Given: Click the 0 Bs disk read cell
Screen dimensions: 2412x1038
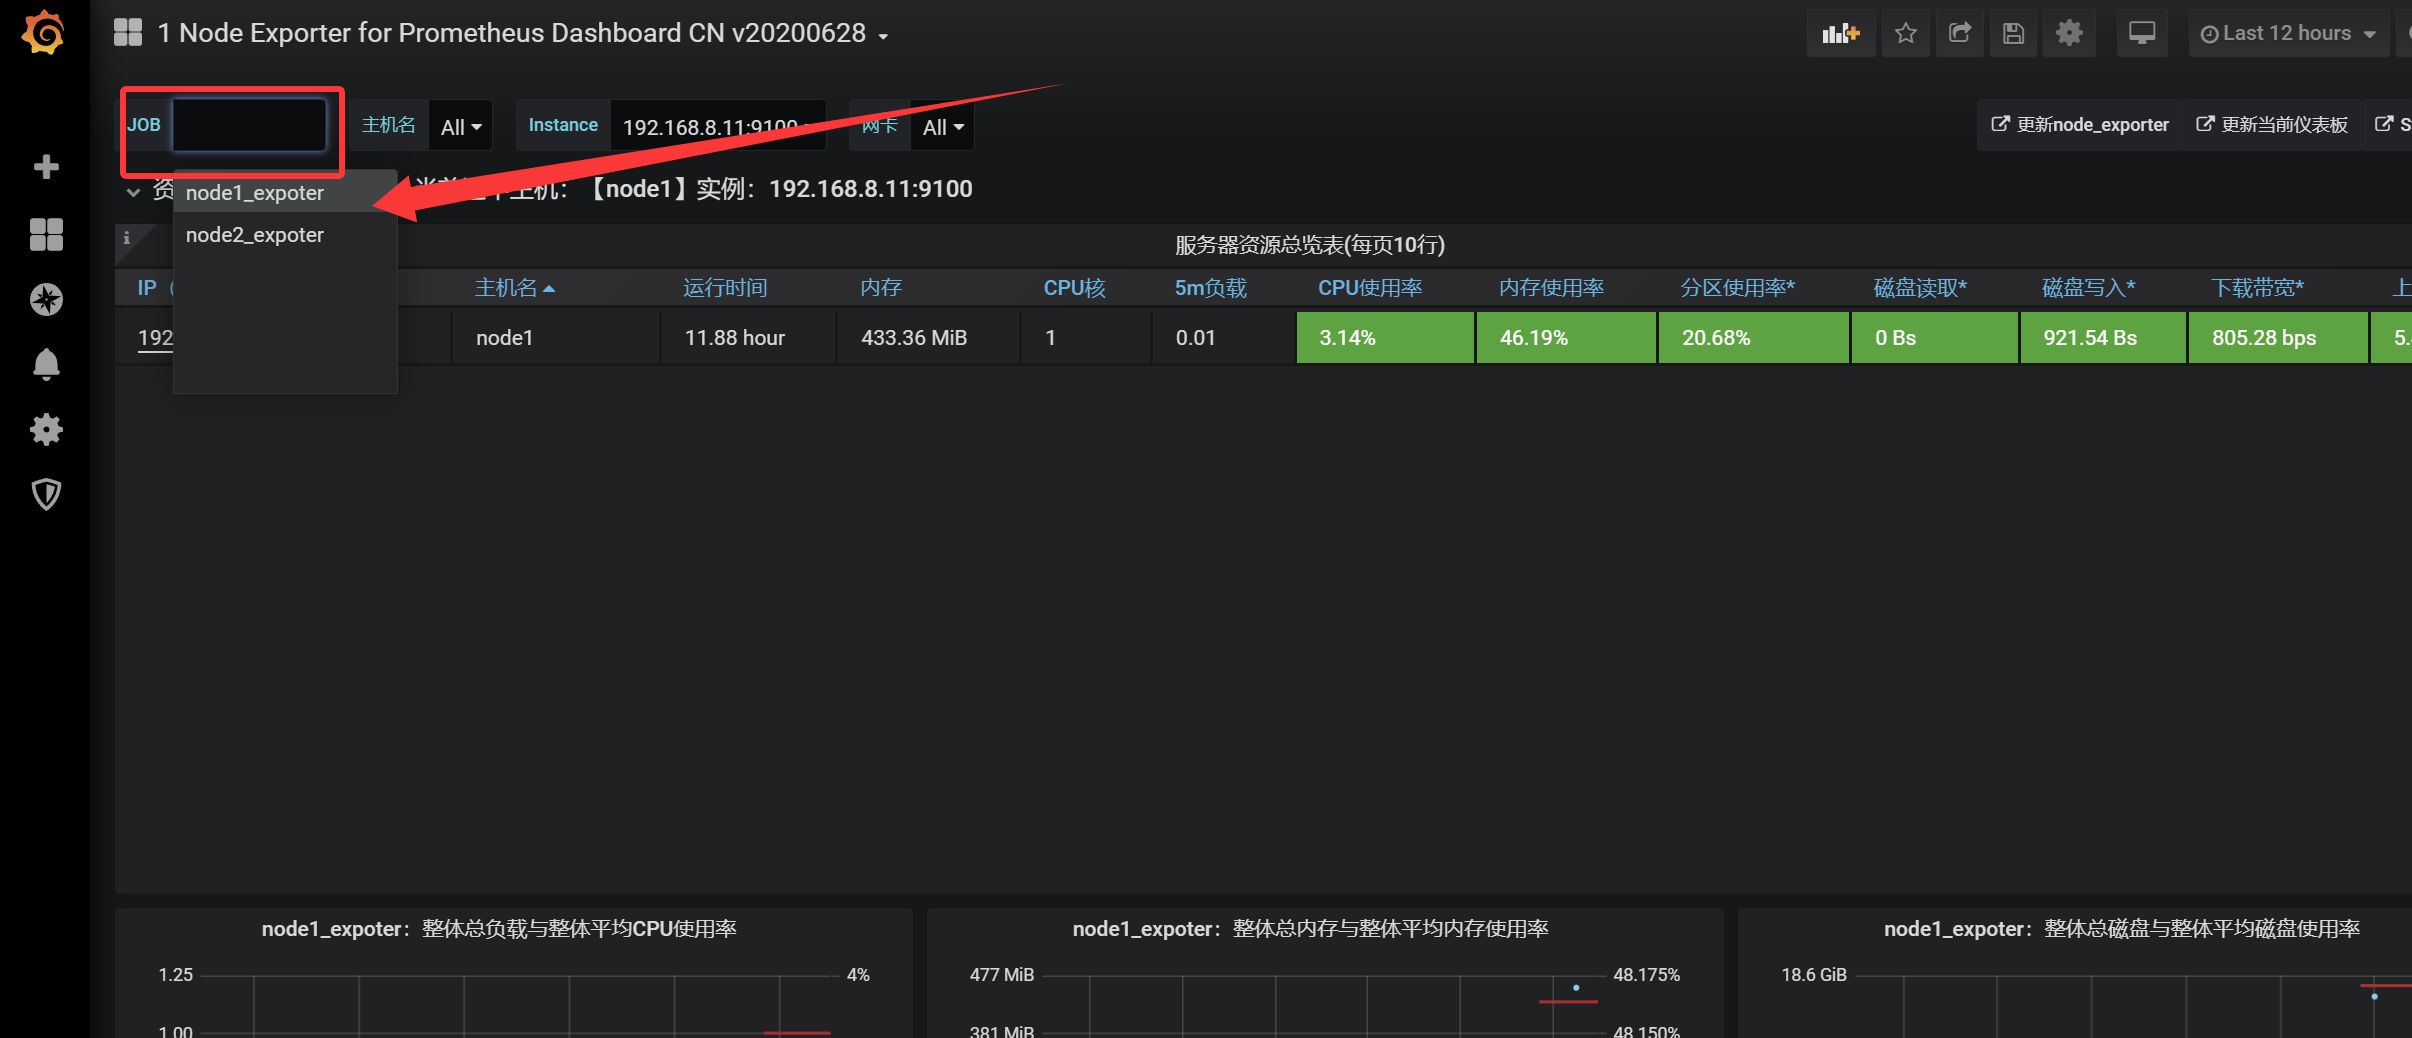Looking at the screenshot, I should pos(1934,338).
